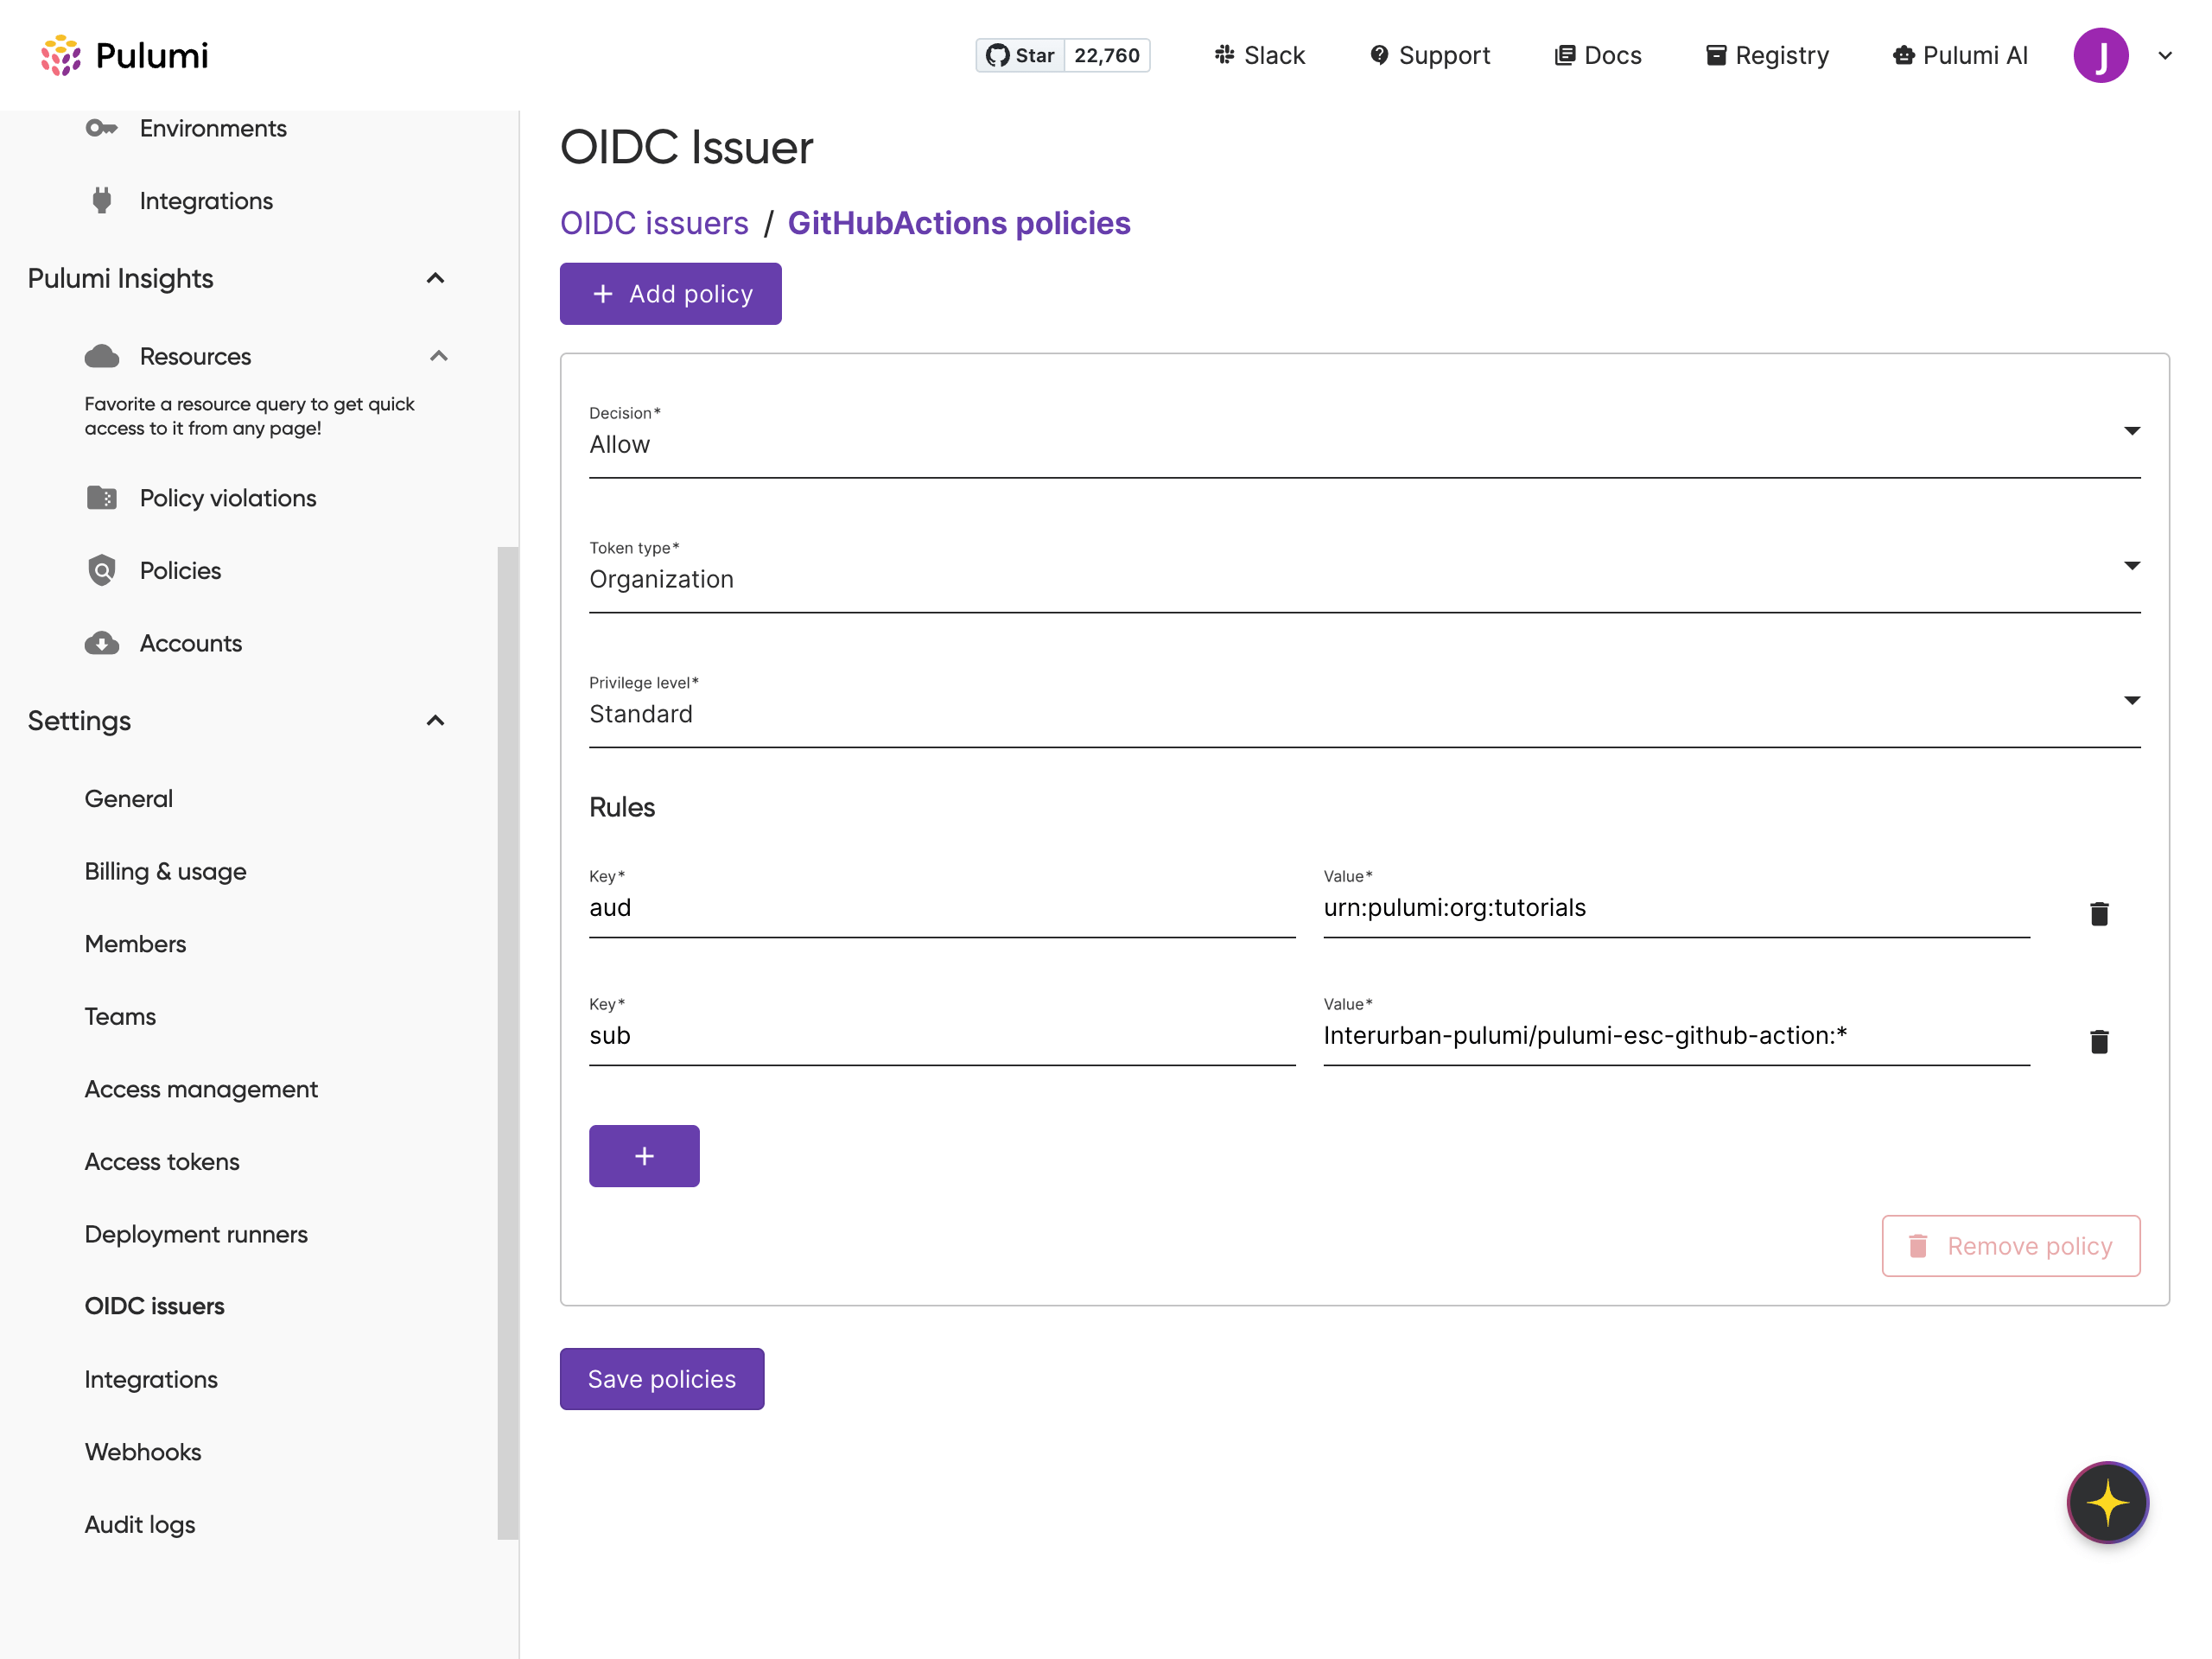Click the sub rule Value input field
This screenshot has height=1659, width=2212.
tap(1675, 1035)
